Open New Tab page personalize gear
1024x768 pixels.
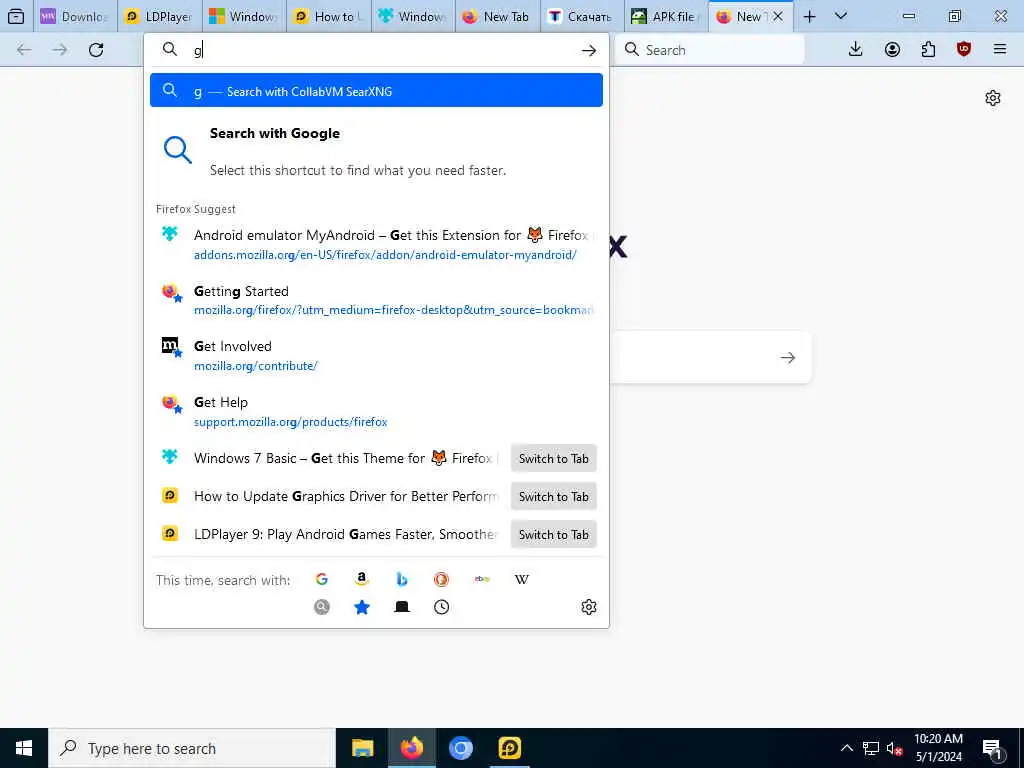993,98
